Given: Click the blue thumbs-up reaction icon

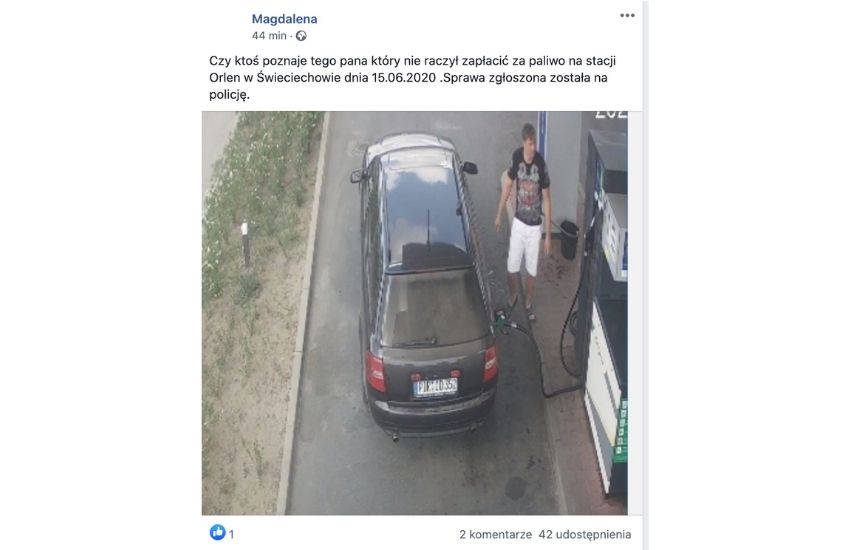Looking at the screenshot, I should click(217, 533).
